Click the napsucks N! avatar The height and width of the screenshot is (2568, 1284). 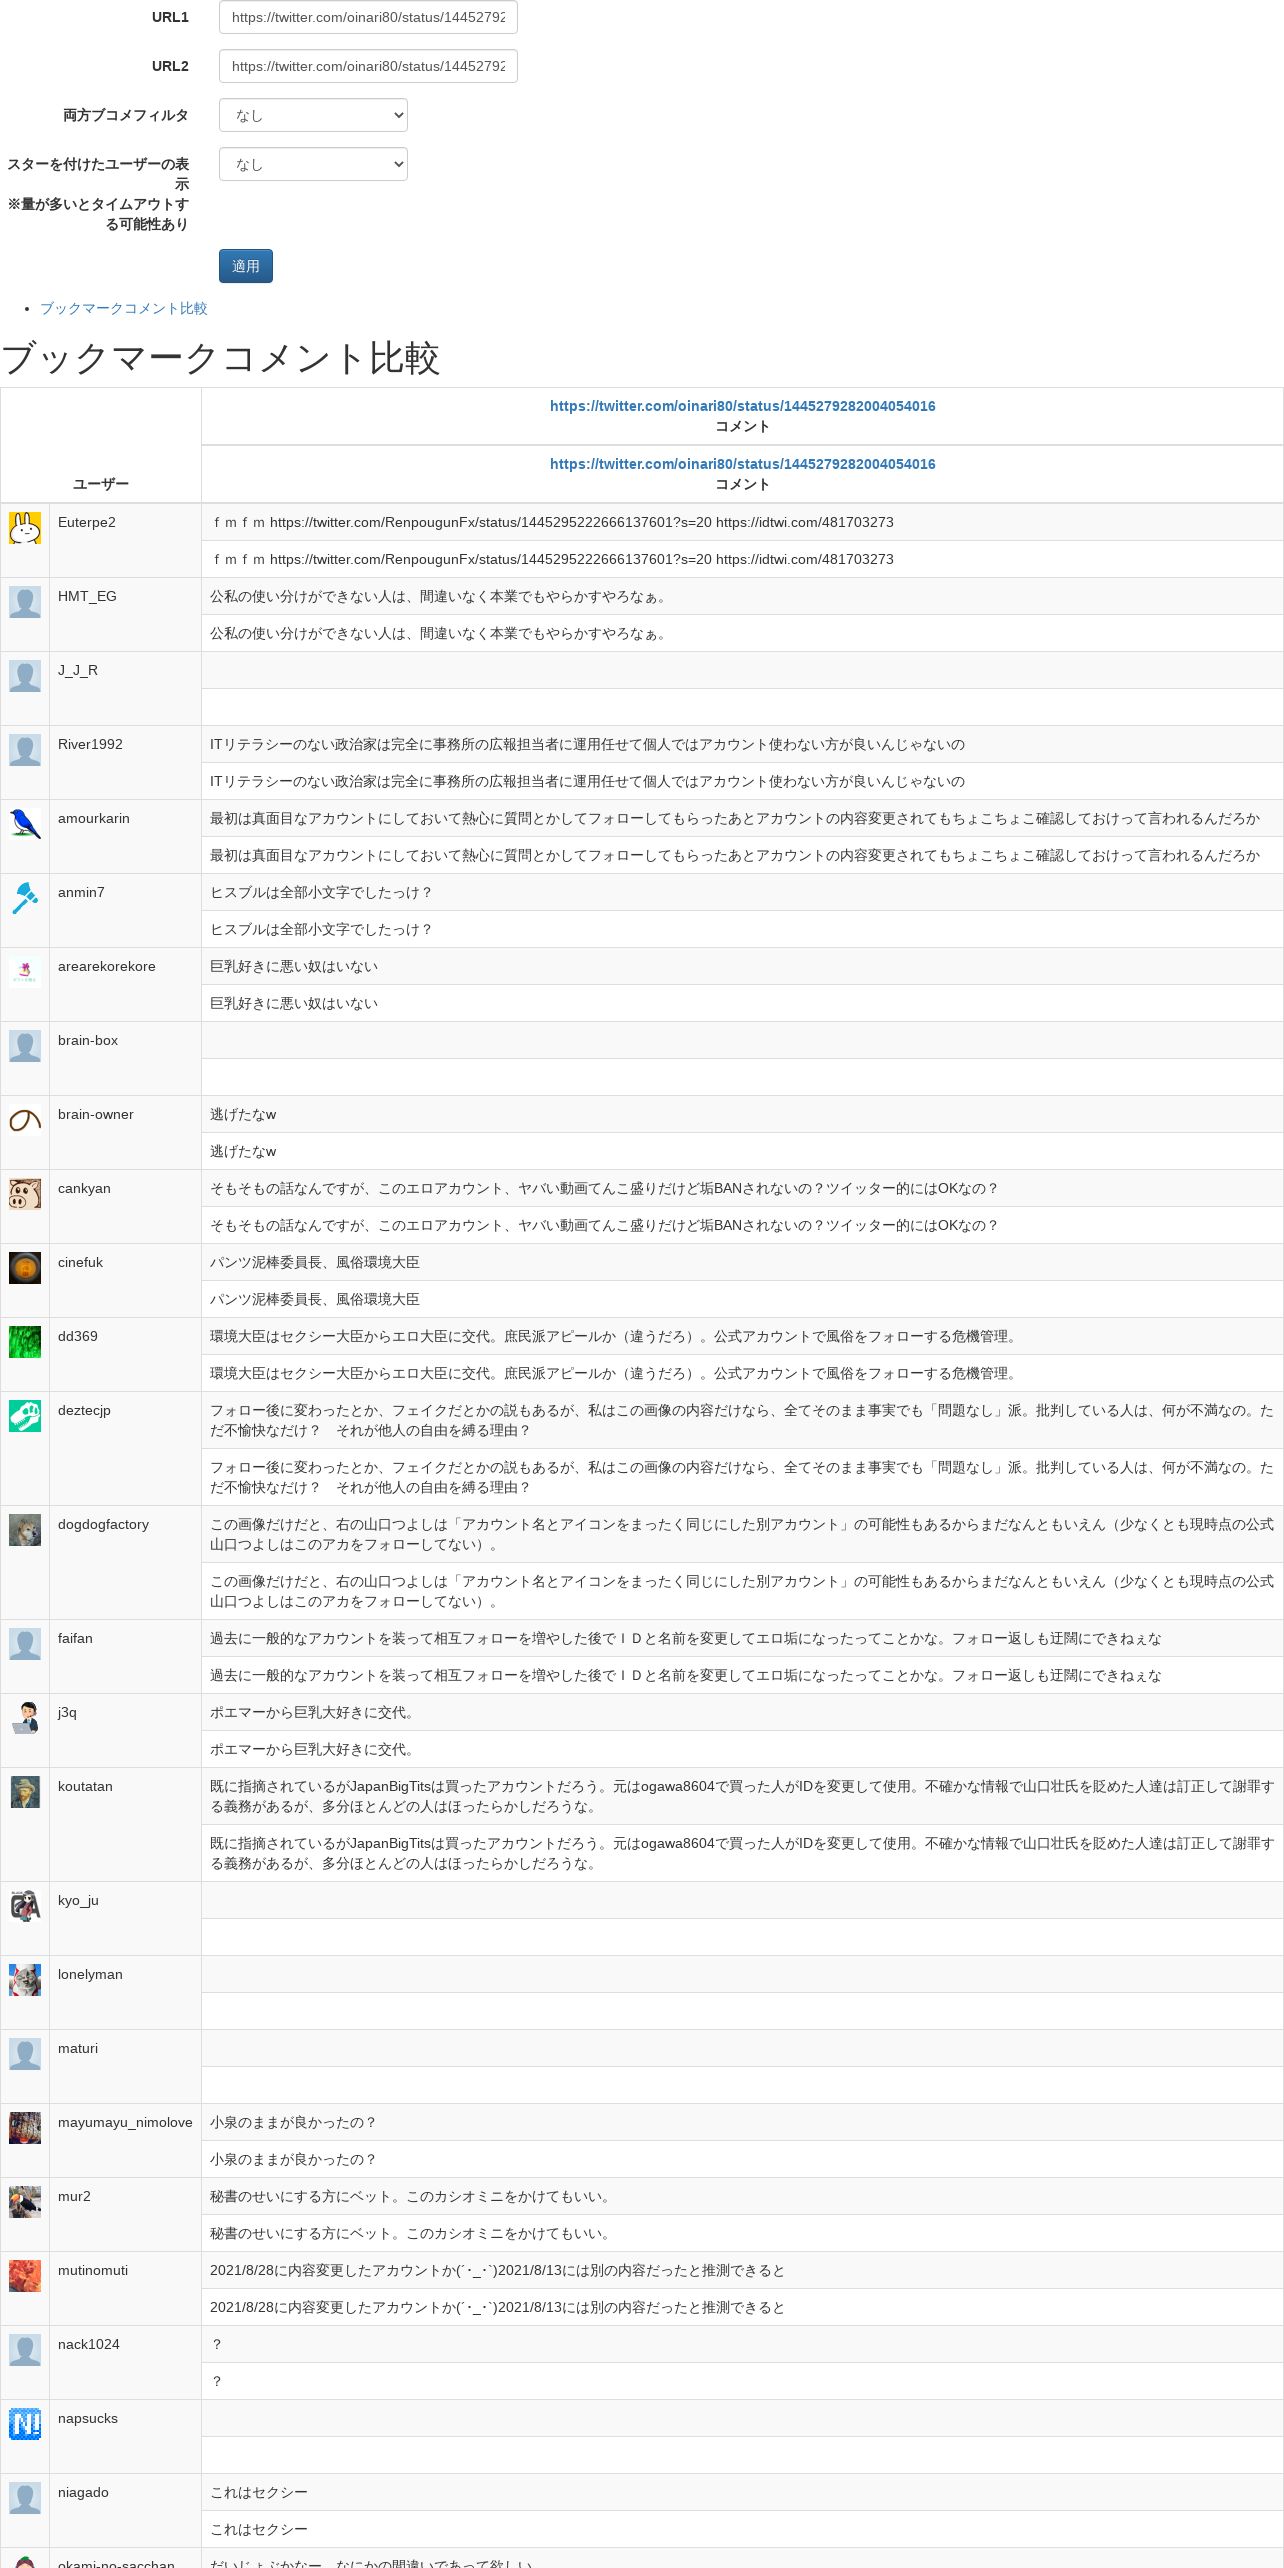25,2424
